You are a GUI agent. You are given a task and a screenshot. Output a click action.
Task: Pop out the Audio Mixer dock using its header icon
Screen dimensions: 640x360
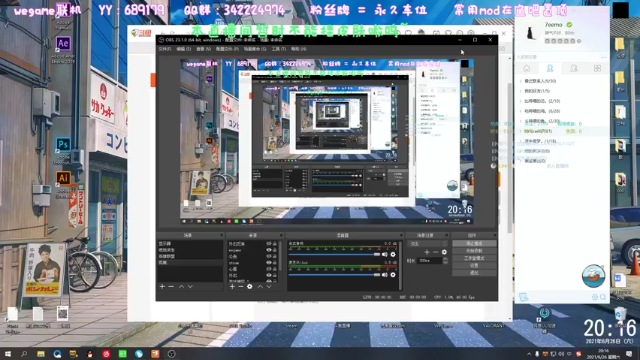pos(401,236)
